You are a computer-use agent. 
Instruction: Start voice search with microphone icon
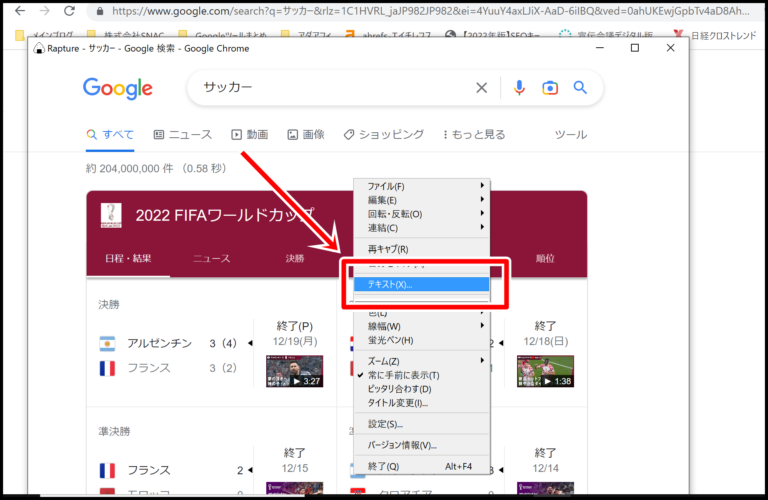(x=519, y=88)
